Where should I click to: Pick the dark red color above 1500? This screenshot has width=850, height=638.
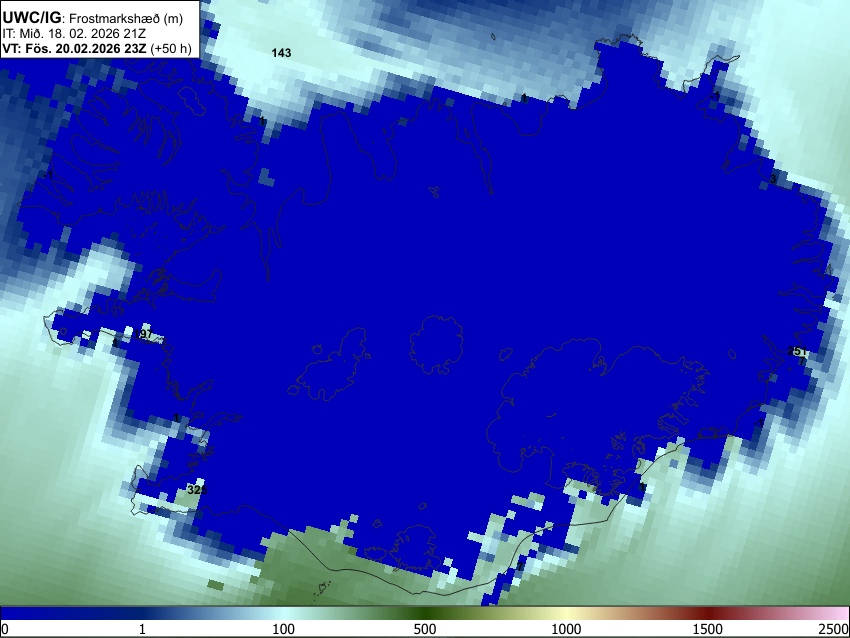(x=708, y=614)
